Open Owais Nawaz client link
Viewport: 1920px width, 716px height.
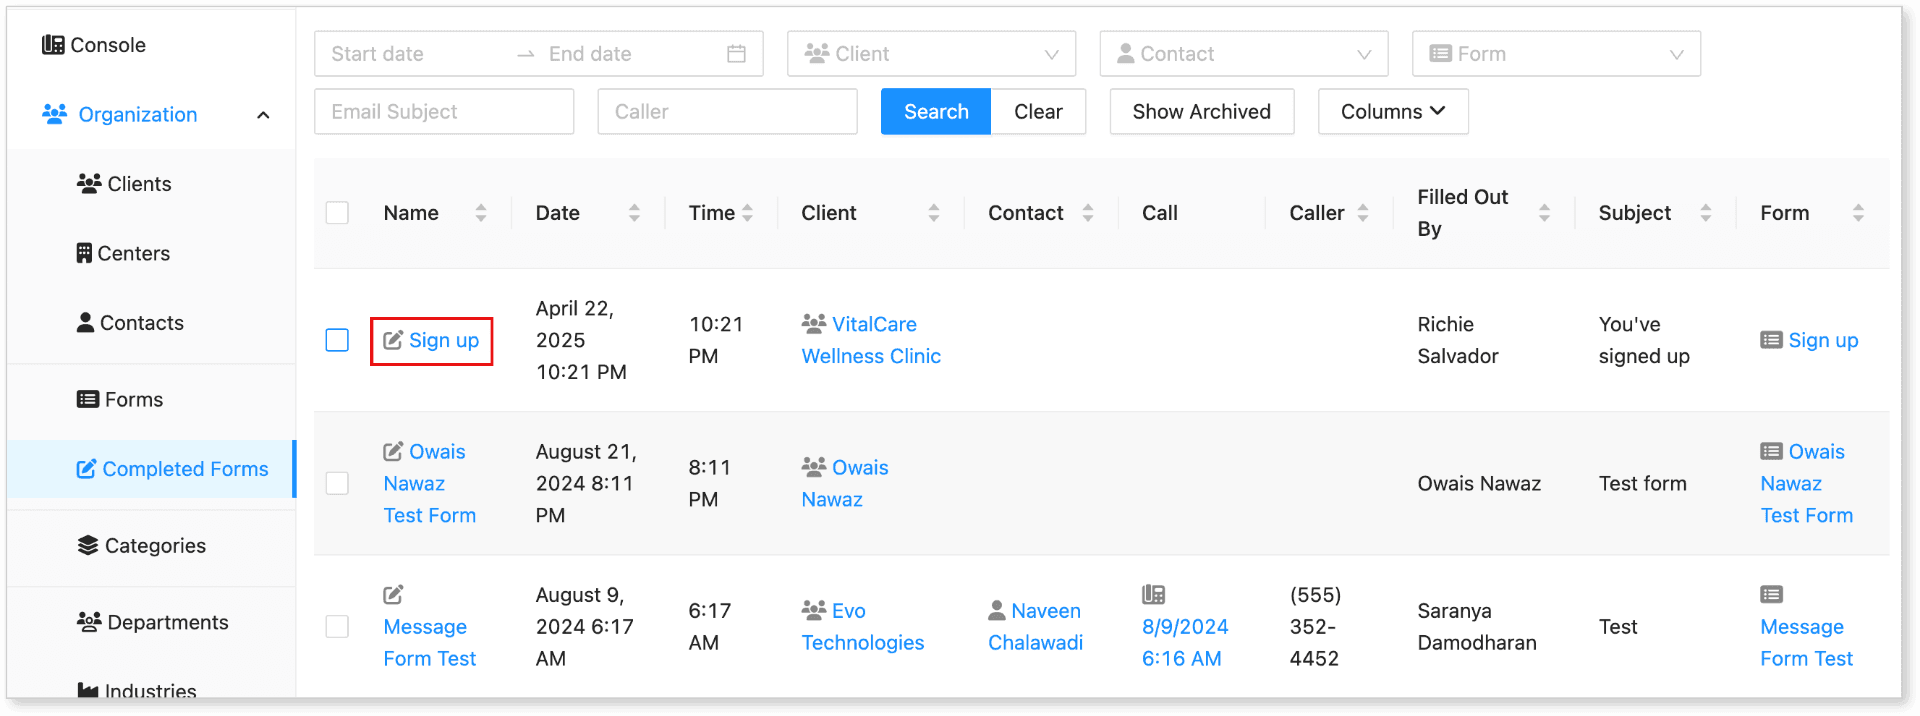point(845,484)
